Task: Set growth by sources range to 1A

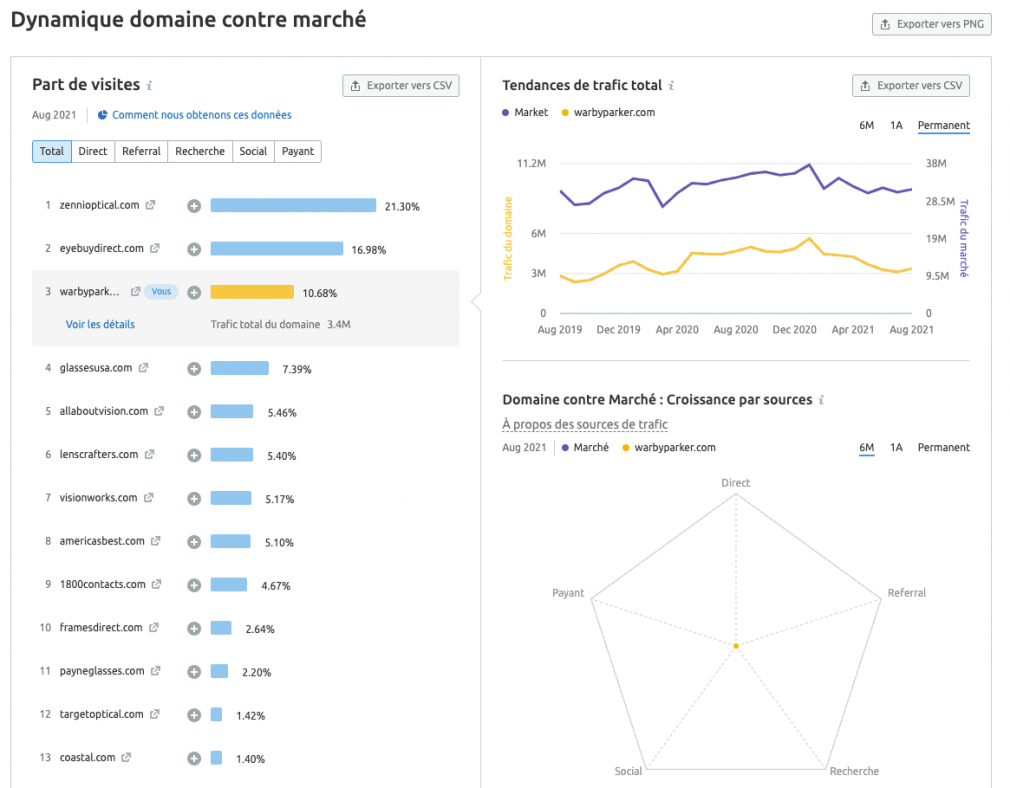Action: [x=896, y=447]
